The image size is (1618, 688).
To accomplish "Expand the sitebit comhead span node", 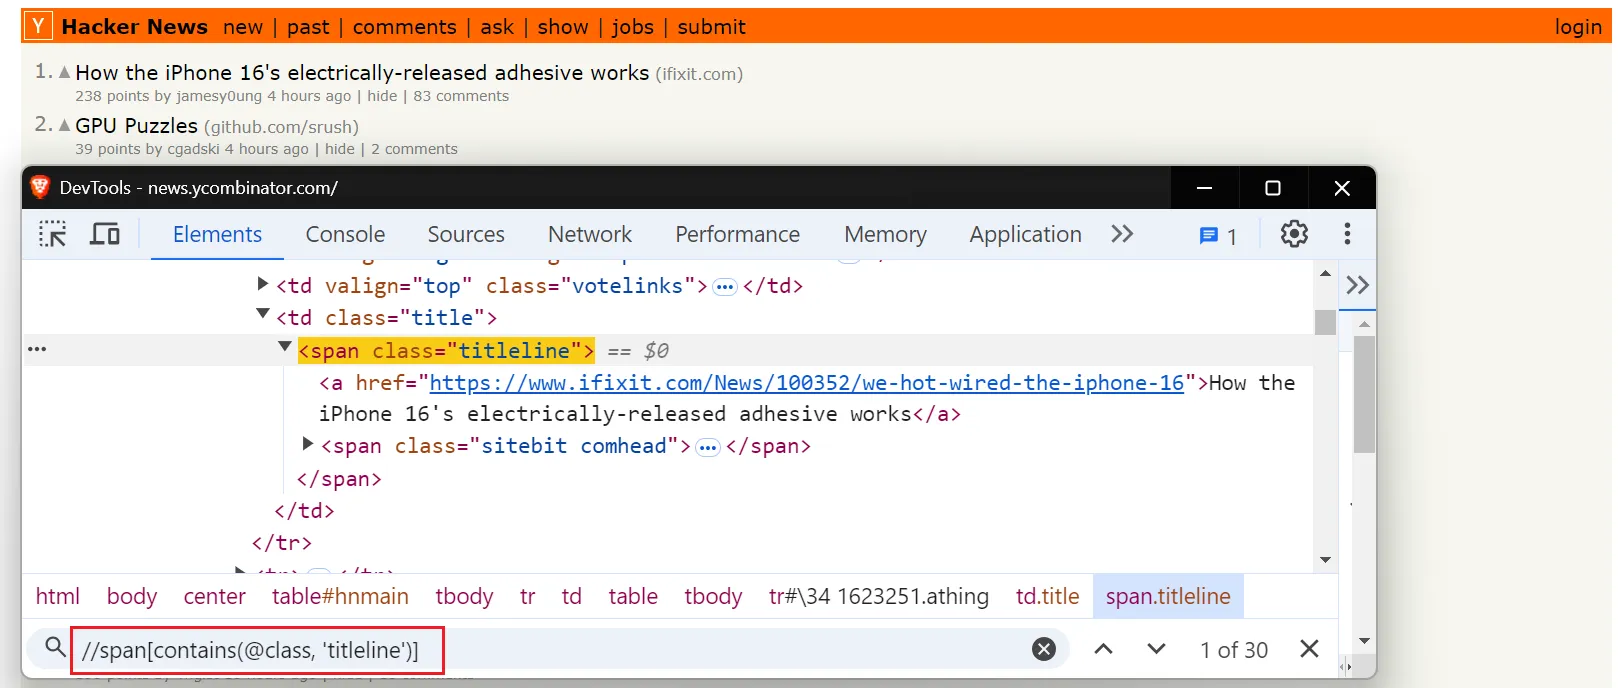I will pos(308,444).
